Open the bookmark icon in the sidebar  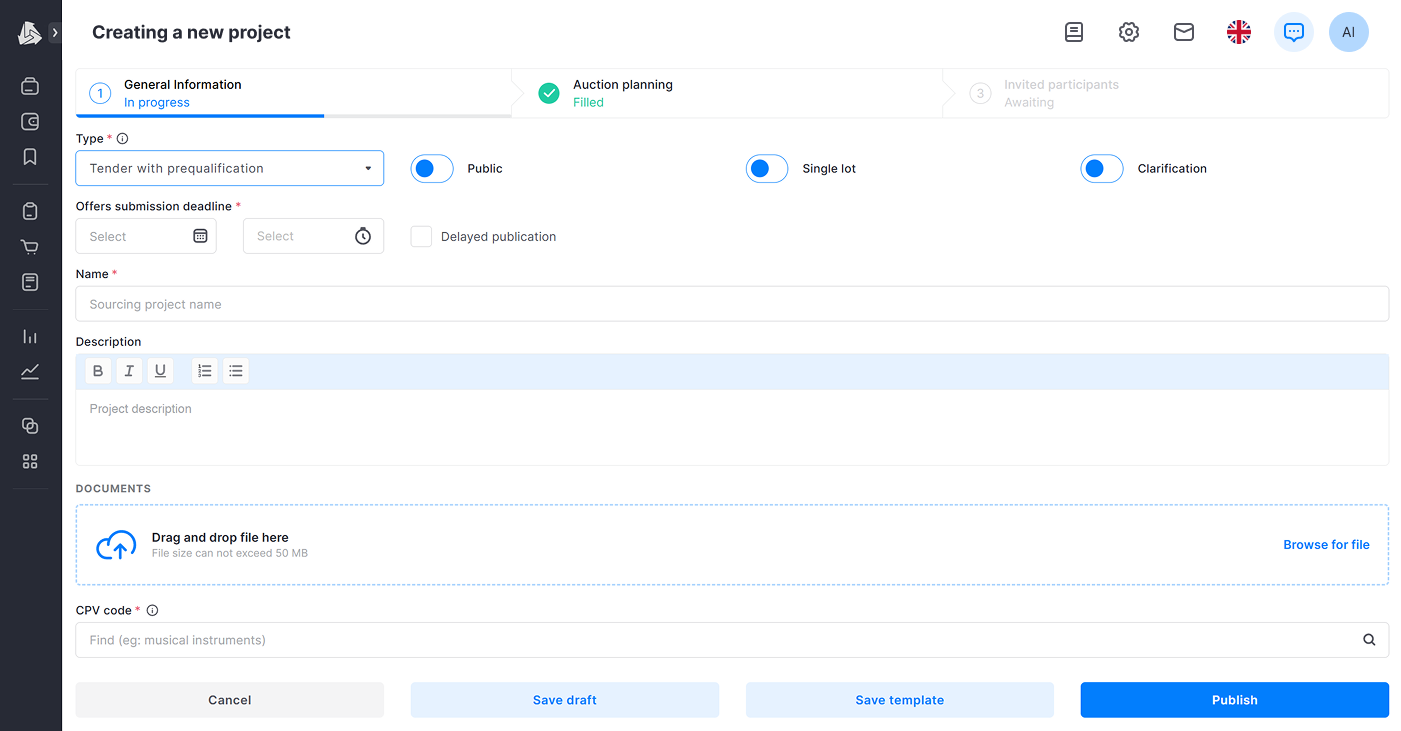coord(30,157)
